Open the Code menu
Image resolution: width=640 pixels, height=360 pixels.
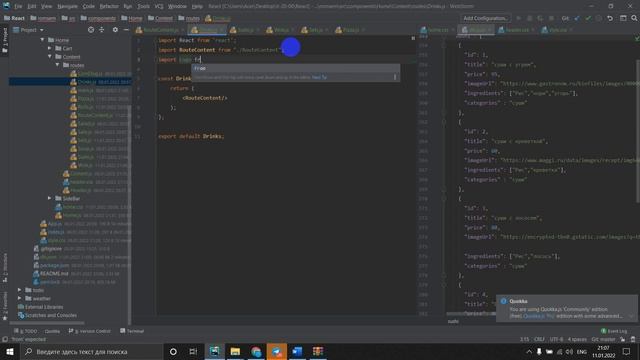[89, 7]
